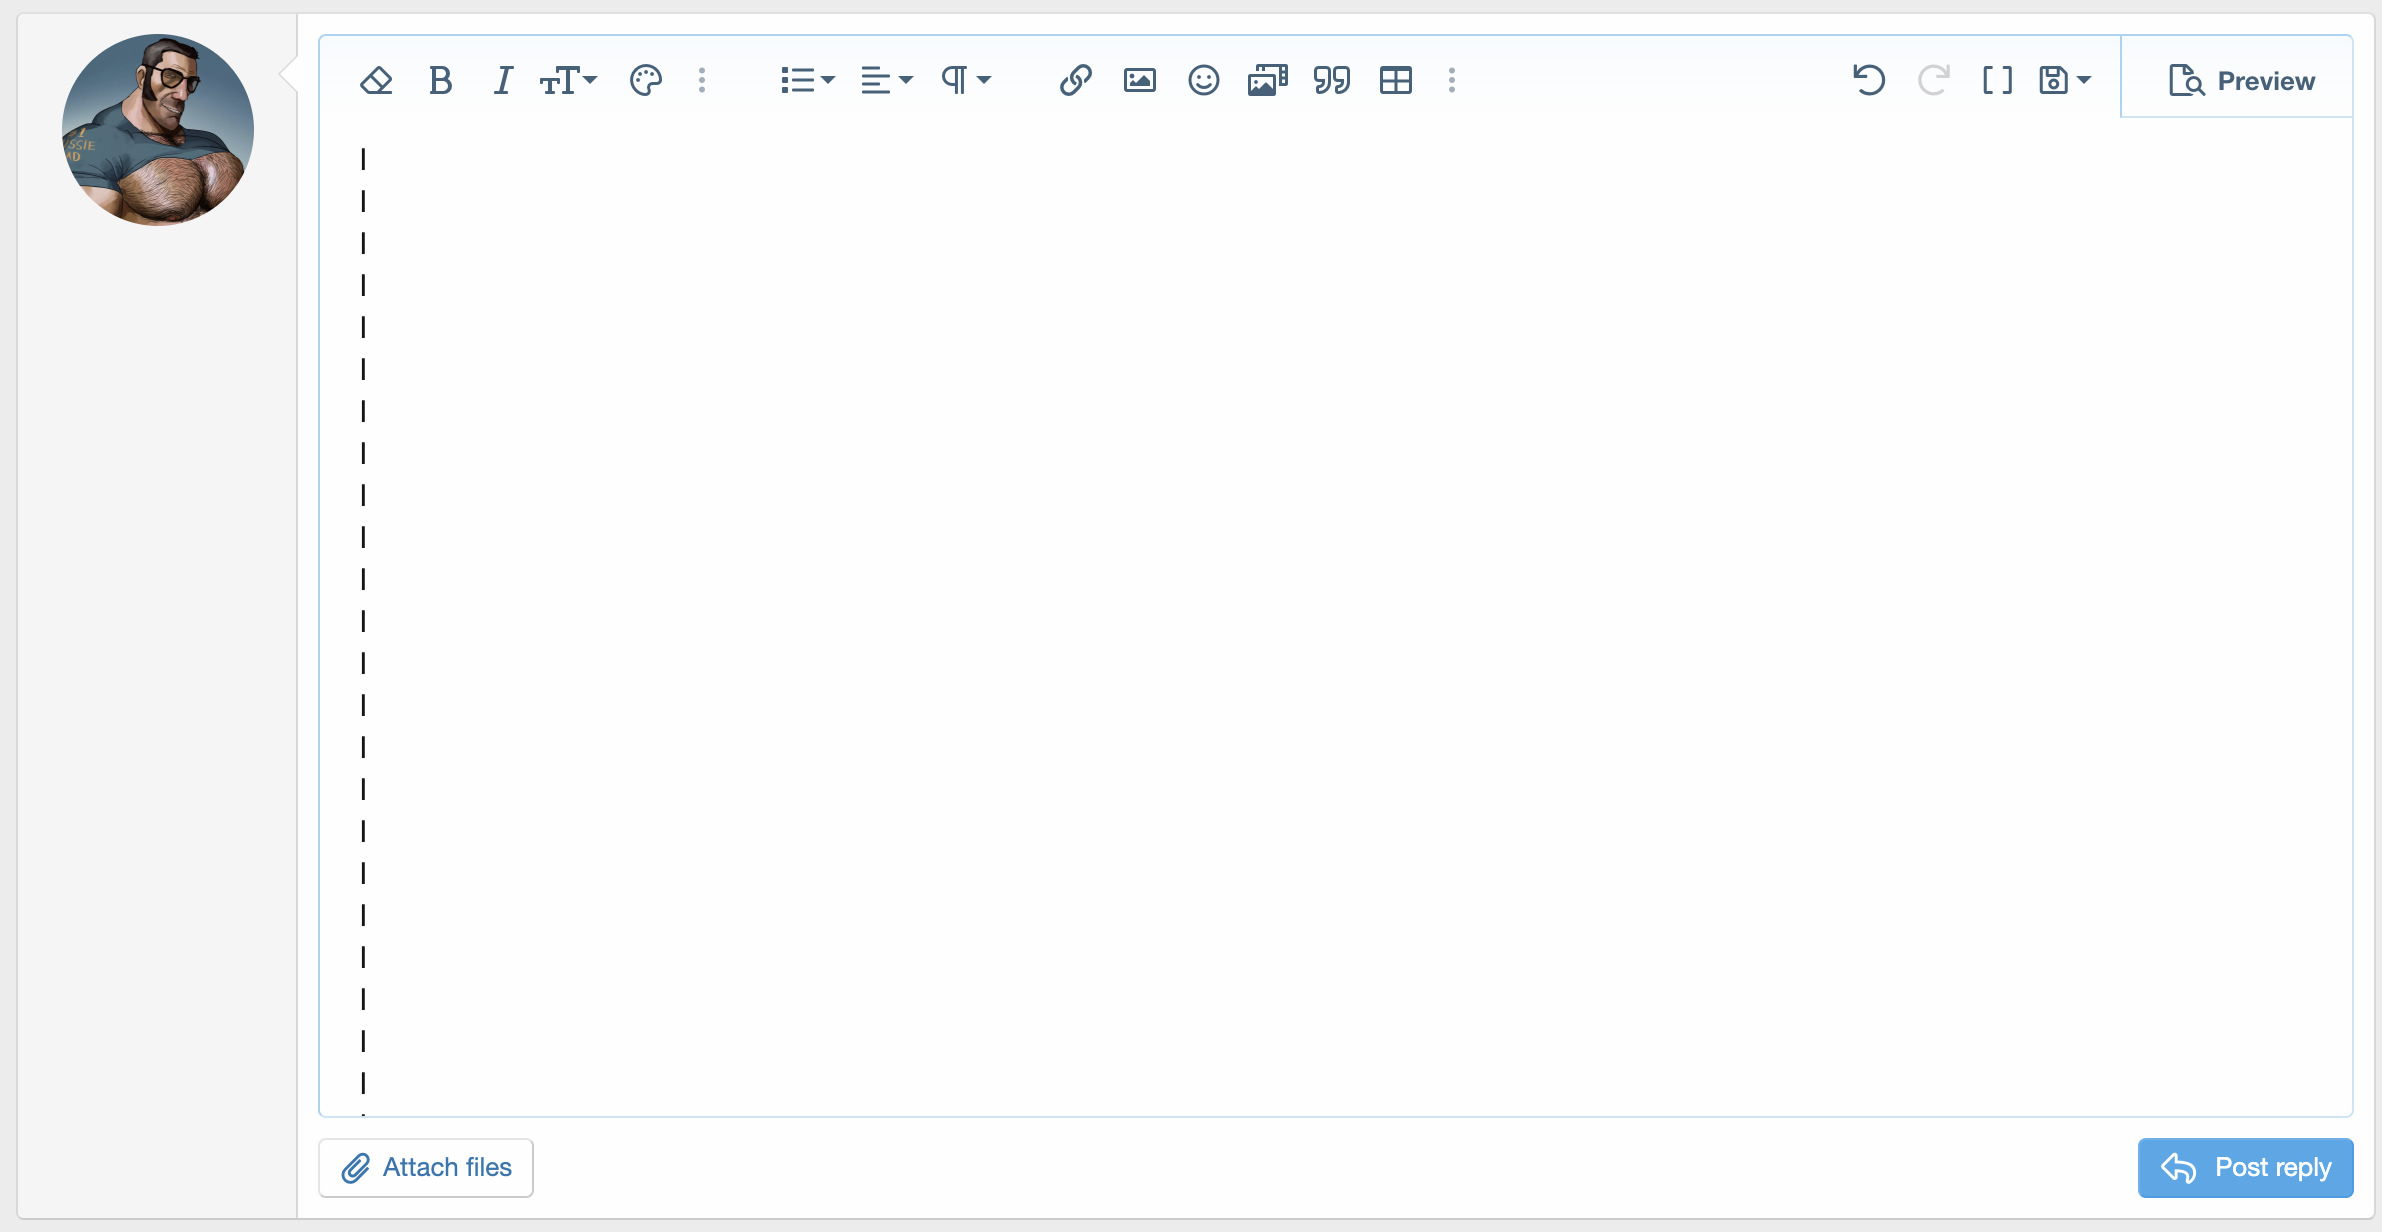Insert embedded media into the reply
The image size is (2382, 1232).
coord(1267,80)
